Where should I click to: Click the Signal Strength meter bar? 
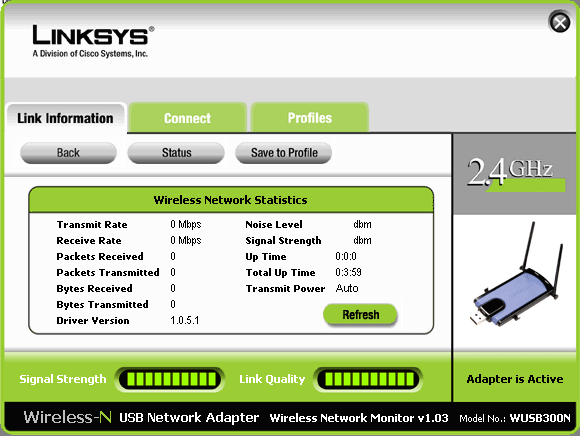(171, 379)
